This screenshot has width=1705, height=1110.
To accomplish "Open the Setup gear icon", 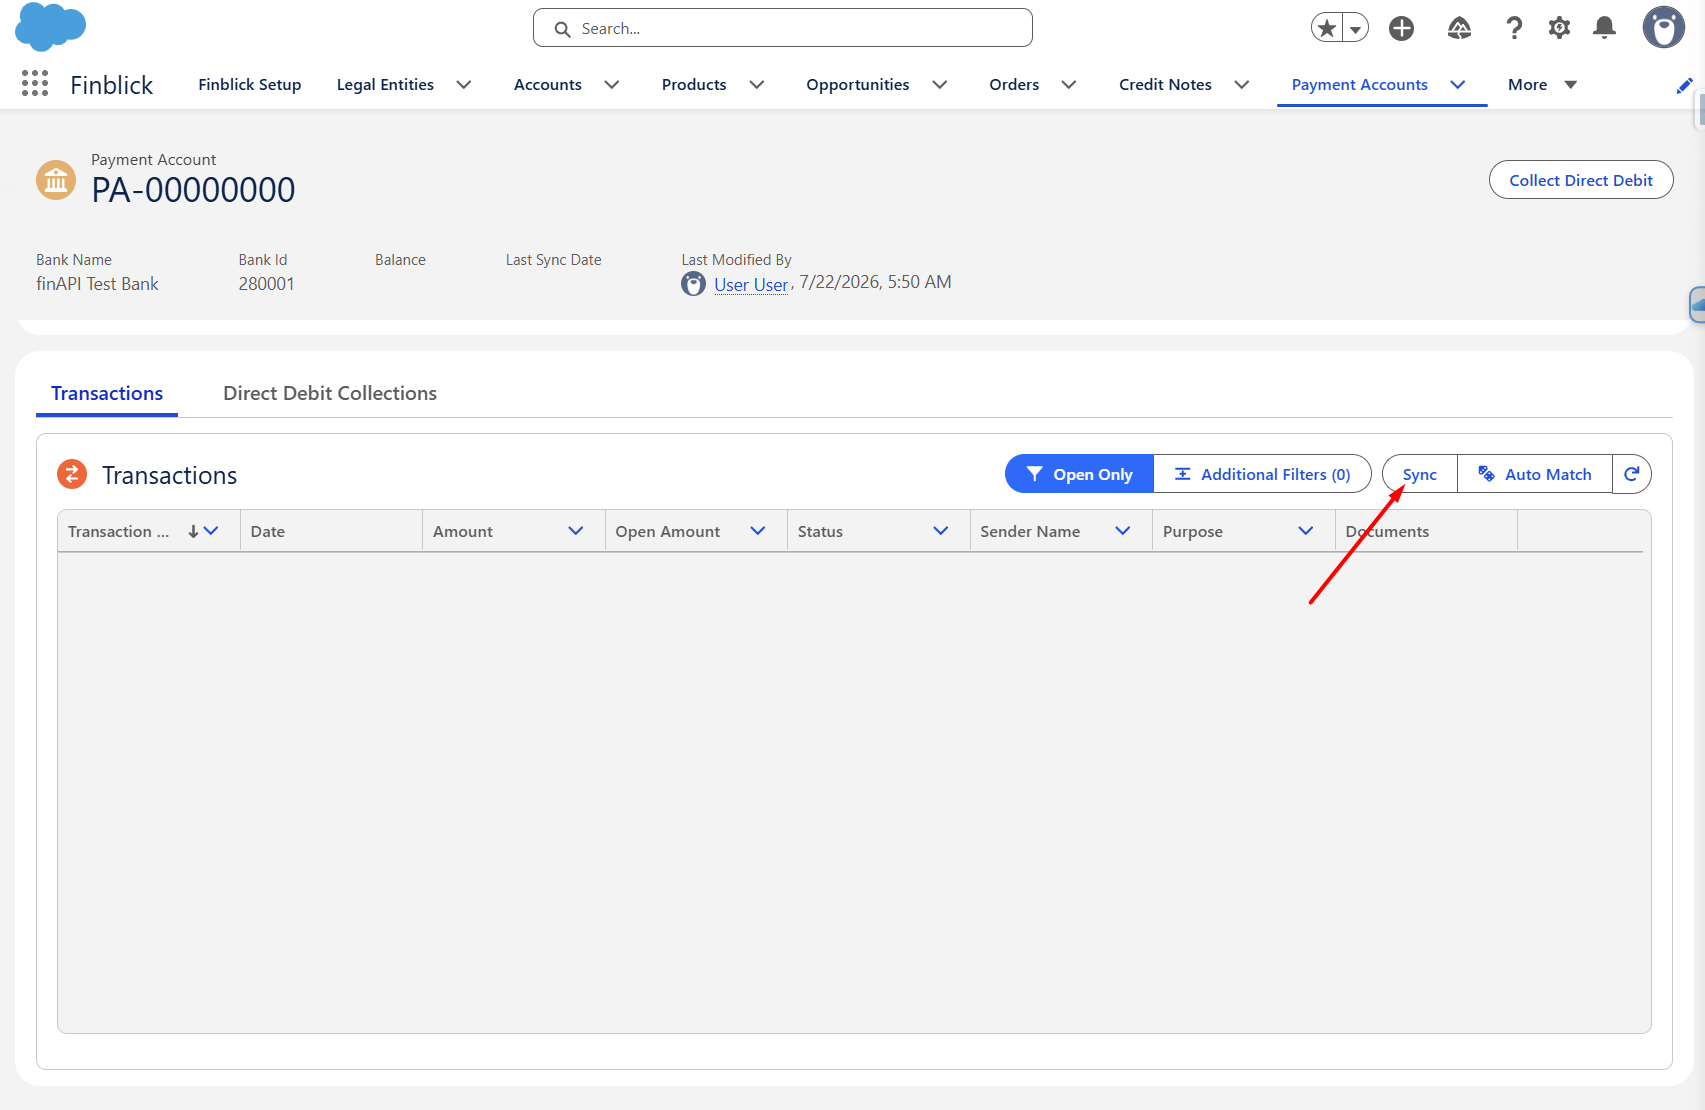I will point(1559,28).
